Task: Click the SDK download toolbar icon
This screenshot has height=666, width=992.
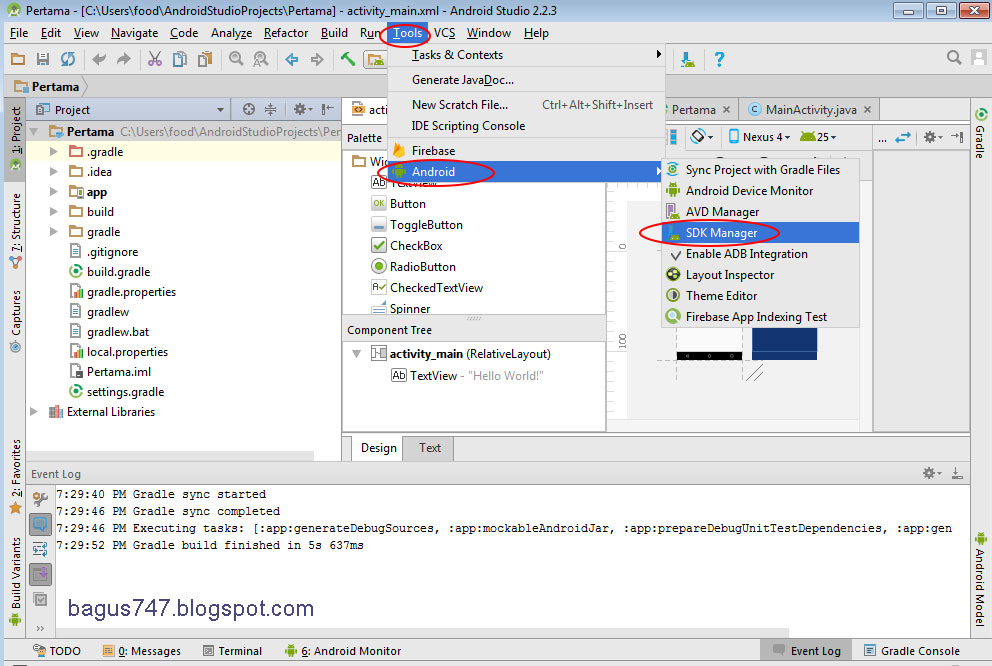Action: (688, 59)
